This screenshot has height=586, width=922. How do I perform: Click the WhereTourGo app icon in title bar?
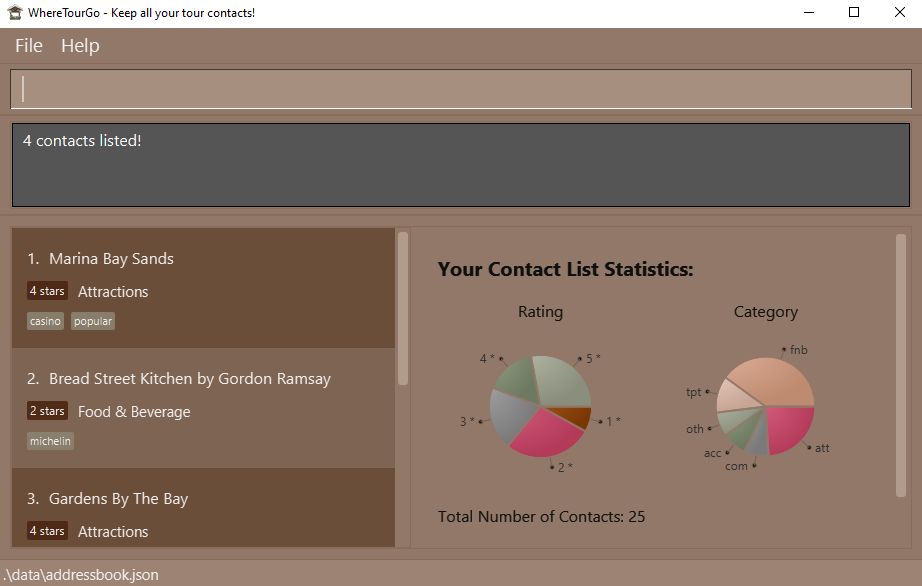click(14, 13)
